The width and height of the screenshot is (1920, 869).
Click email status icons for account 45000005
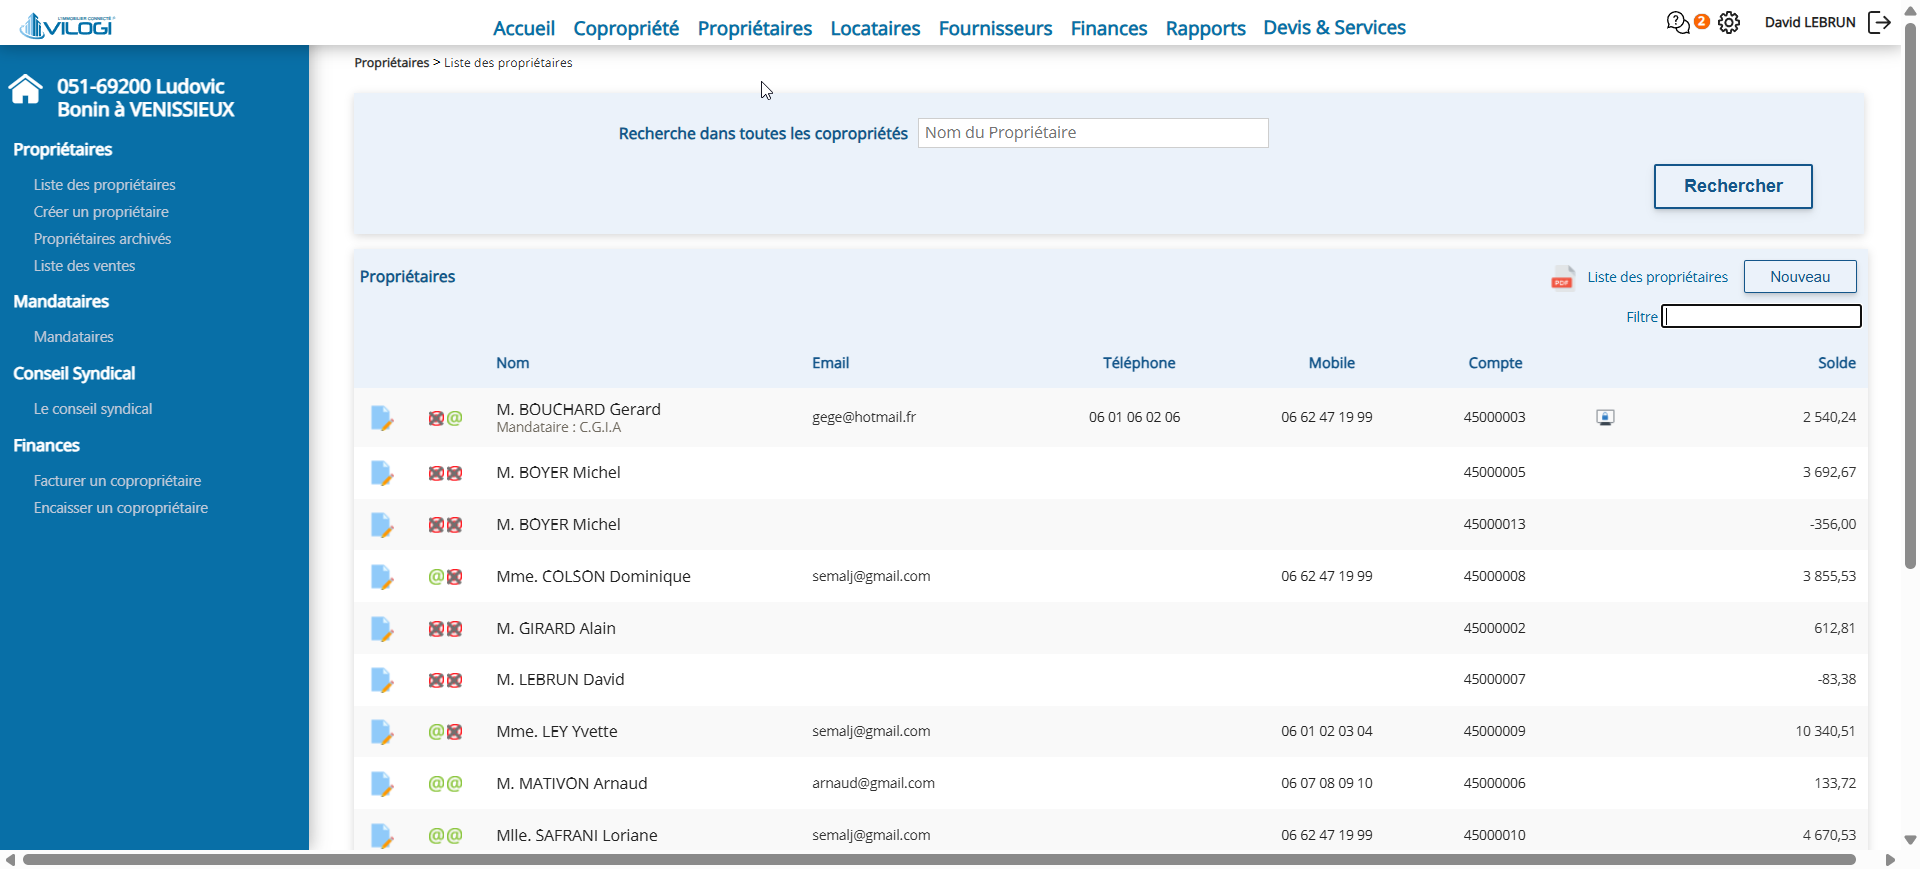[x=445, y=473]
